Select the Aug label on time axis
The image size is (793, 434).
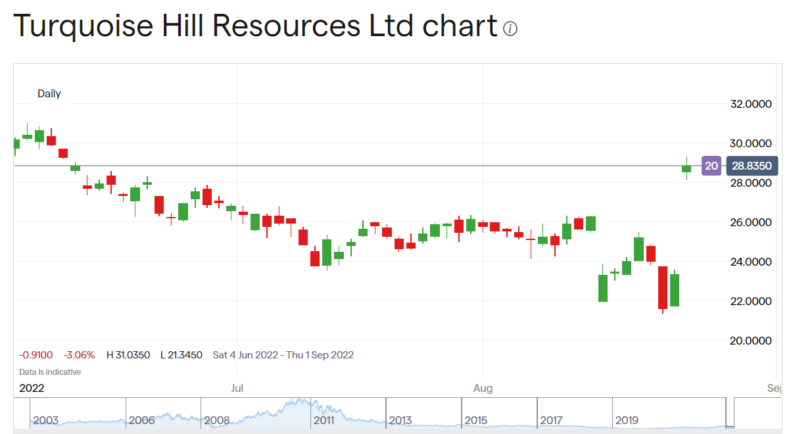pyautogui.click(x=482, y=388)
